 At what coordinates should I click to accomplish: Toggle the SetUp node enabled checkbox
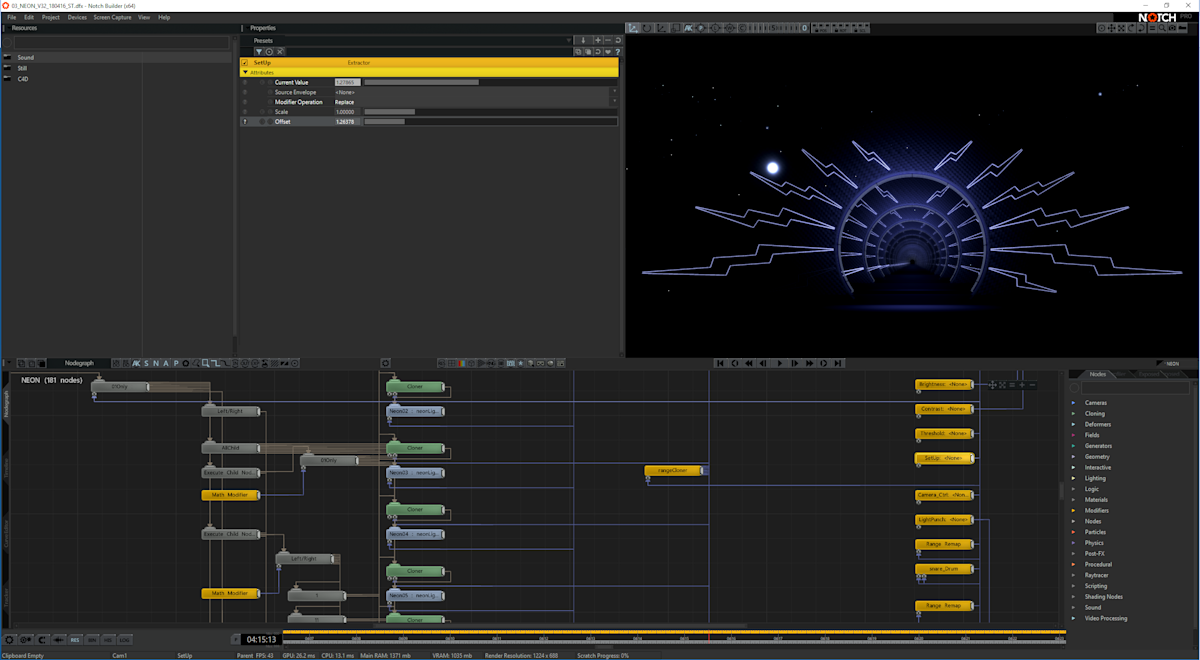tap(245, 62)
